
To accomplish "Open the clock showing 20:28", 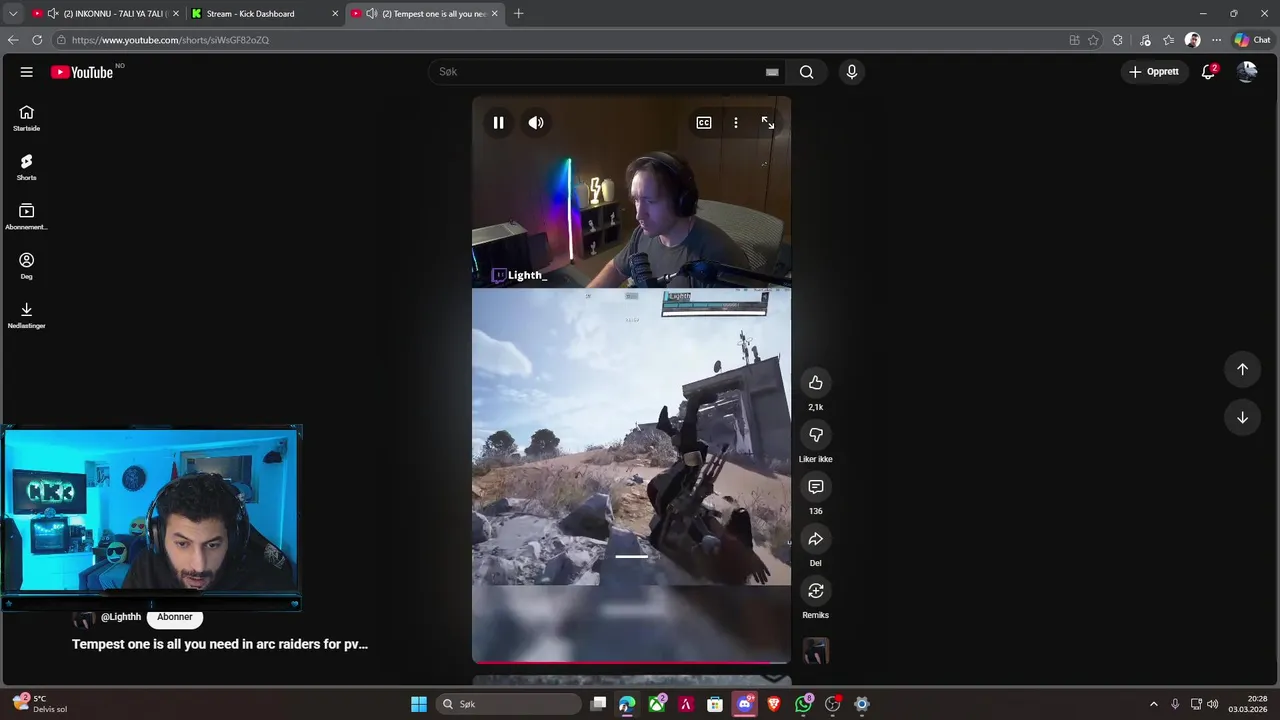I will click(x=1249, y=704).
